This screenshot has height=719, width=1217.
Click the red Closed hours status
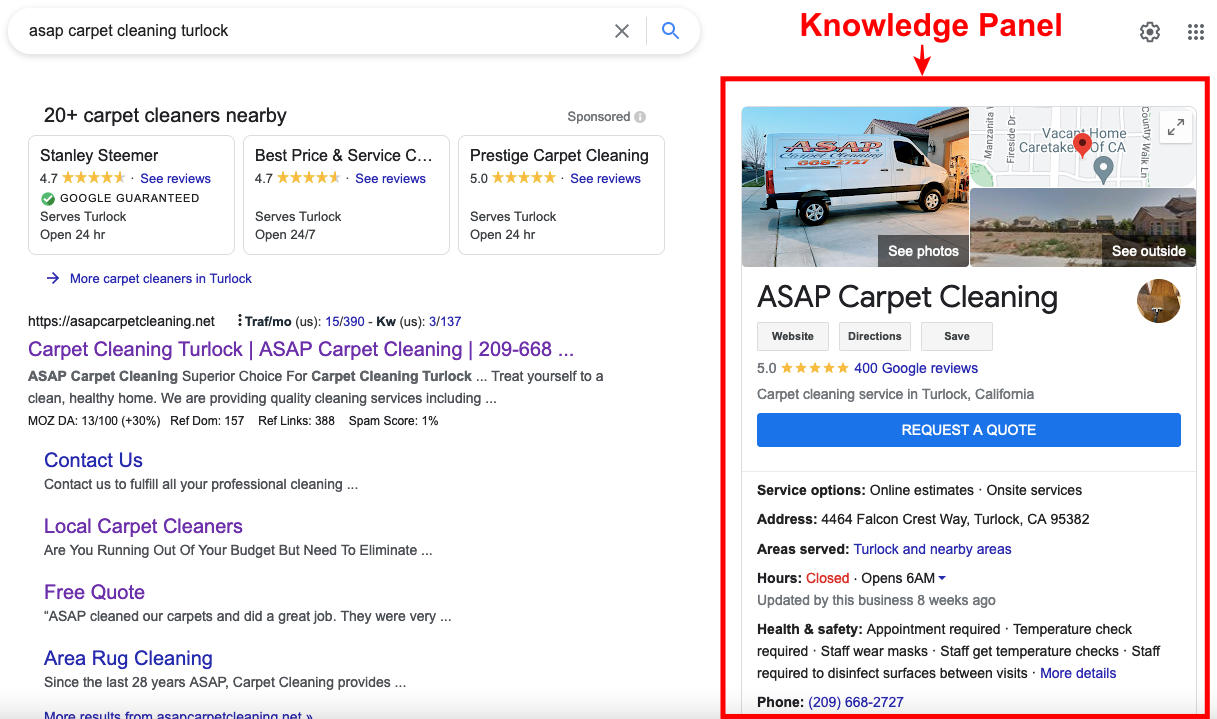pos(827,578)
